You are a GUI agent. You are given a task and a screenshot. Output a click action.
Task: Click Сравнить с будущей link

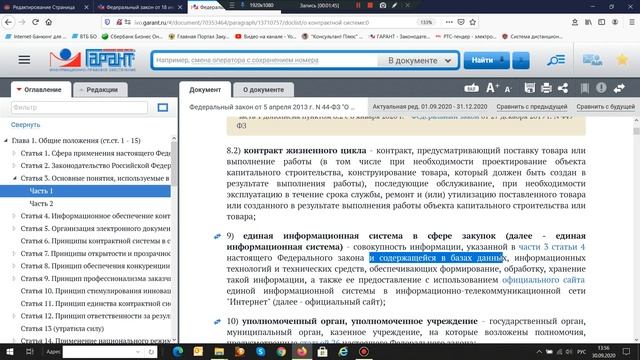(x=606, y=107)
